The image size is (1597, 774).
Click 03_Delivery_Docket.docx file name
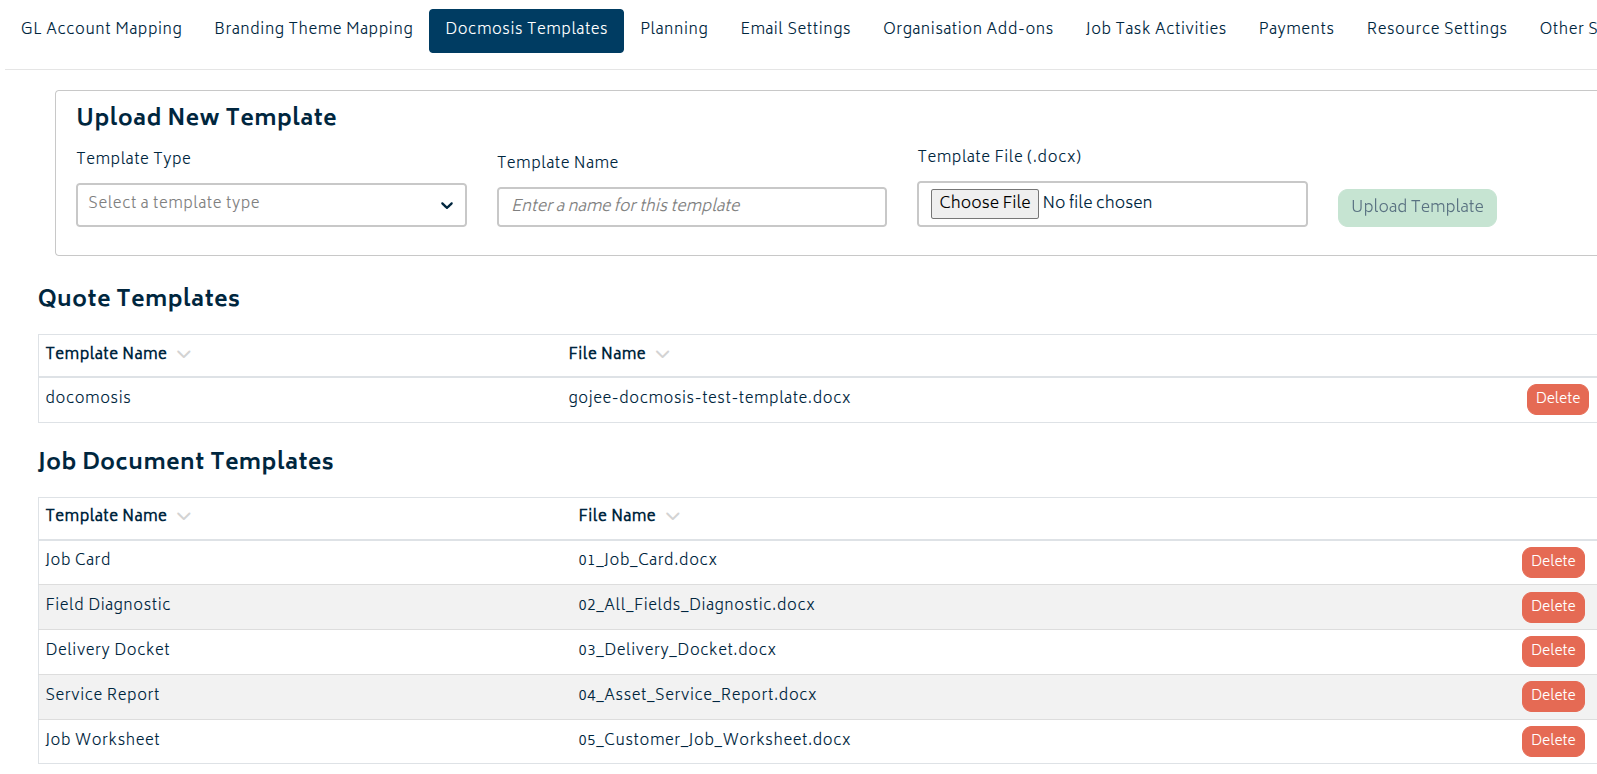tap(677, 650)
